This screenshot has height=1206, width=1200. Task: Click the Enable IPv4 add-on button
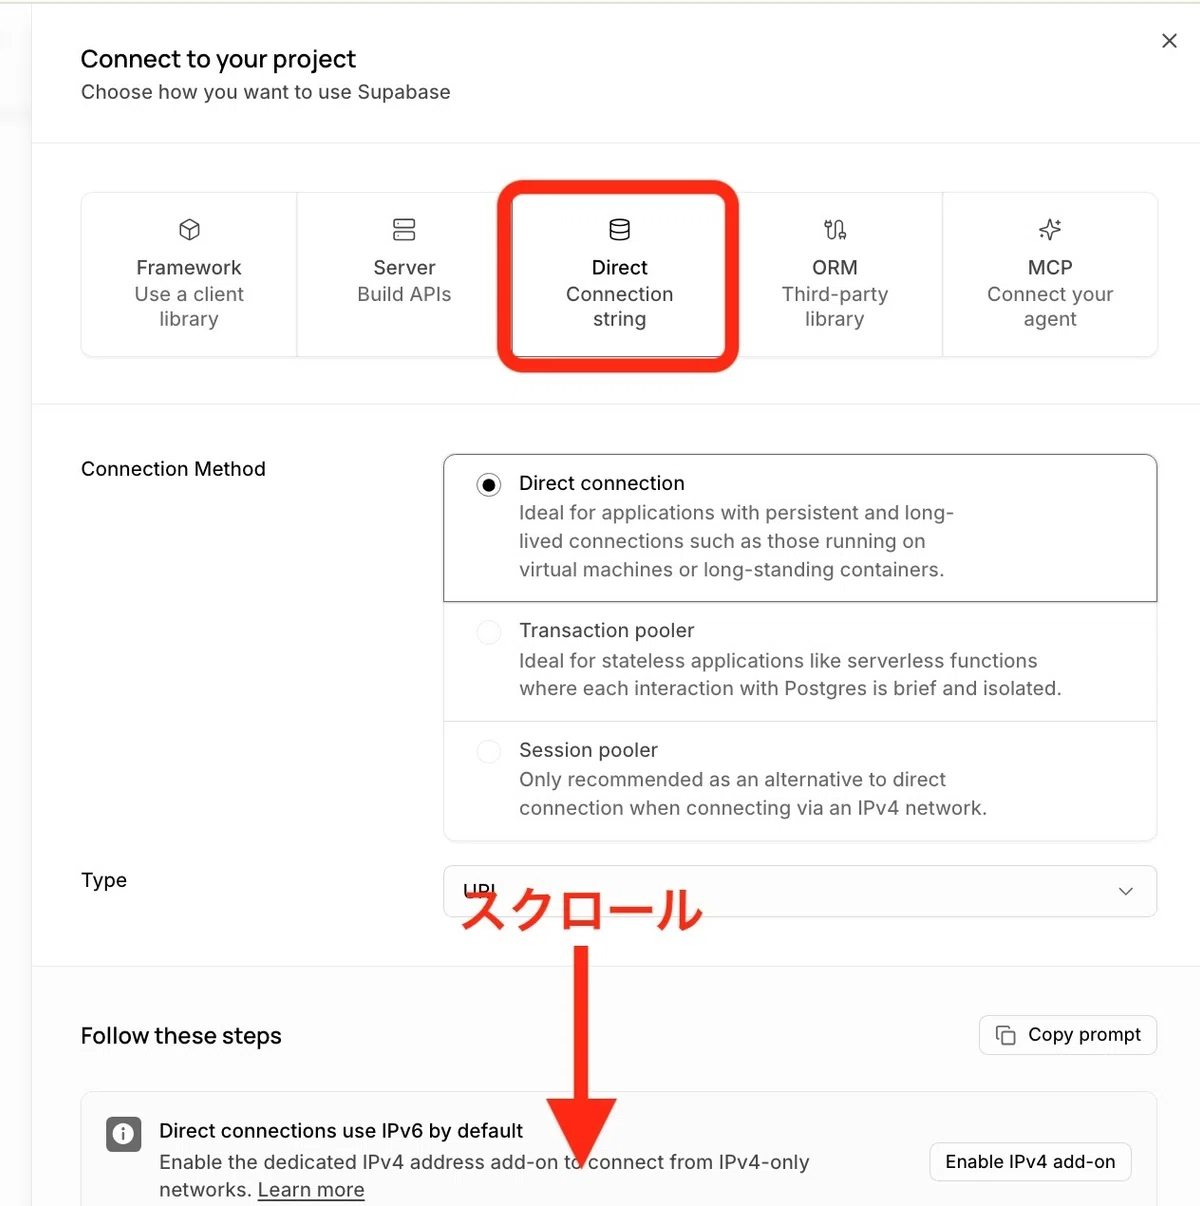[x=1030, y=1162]
